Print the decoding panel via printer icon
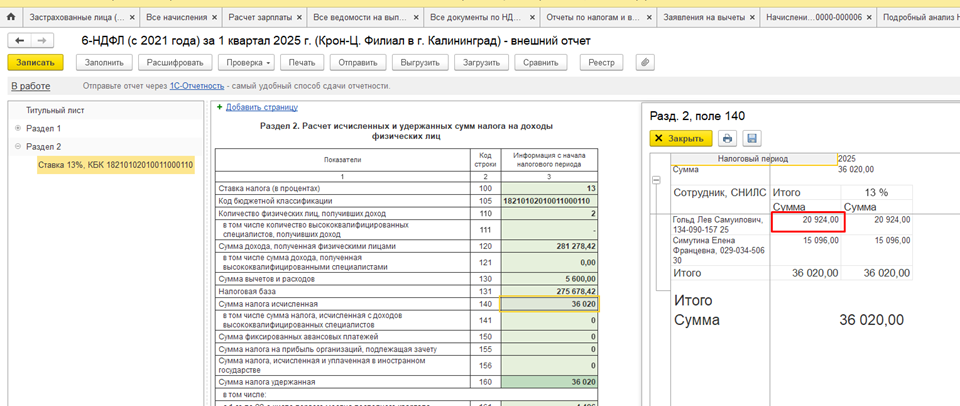The height and width of the screenshot is (406, 960). point(728,138)
